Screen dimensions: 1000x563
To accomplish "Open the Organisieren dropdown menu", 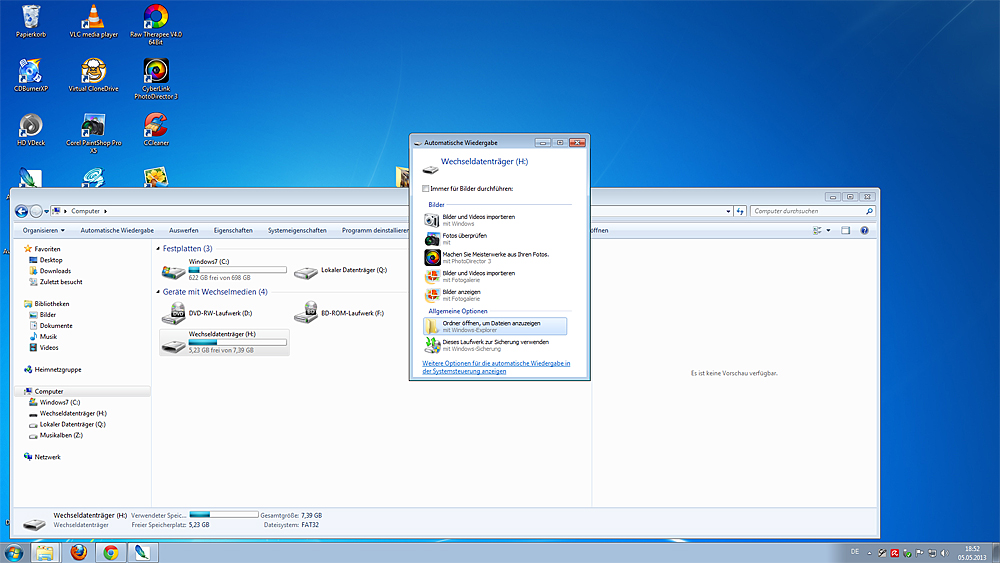I will (43, 230).
